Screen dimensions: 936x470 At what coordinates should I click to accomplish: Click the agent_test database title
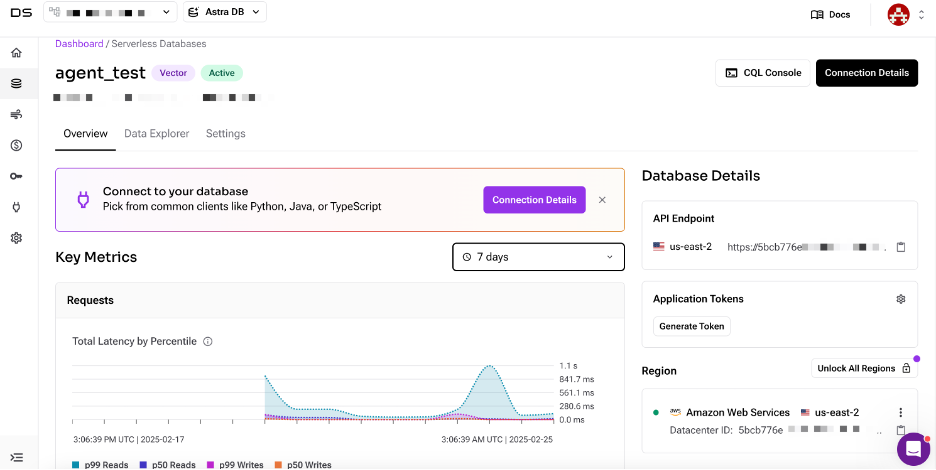(100, 73)
